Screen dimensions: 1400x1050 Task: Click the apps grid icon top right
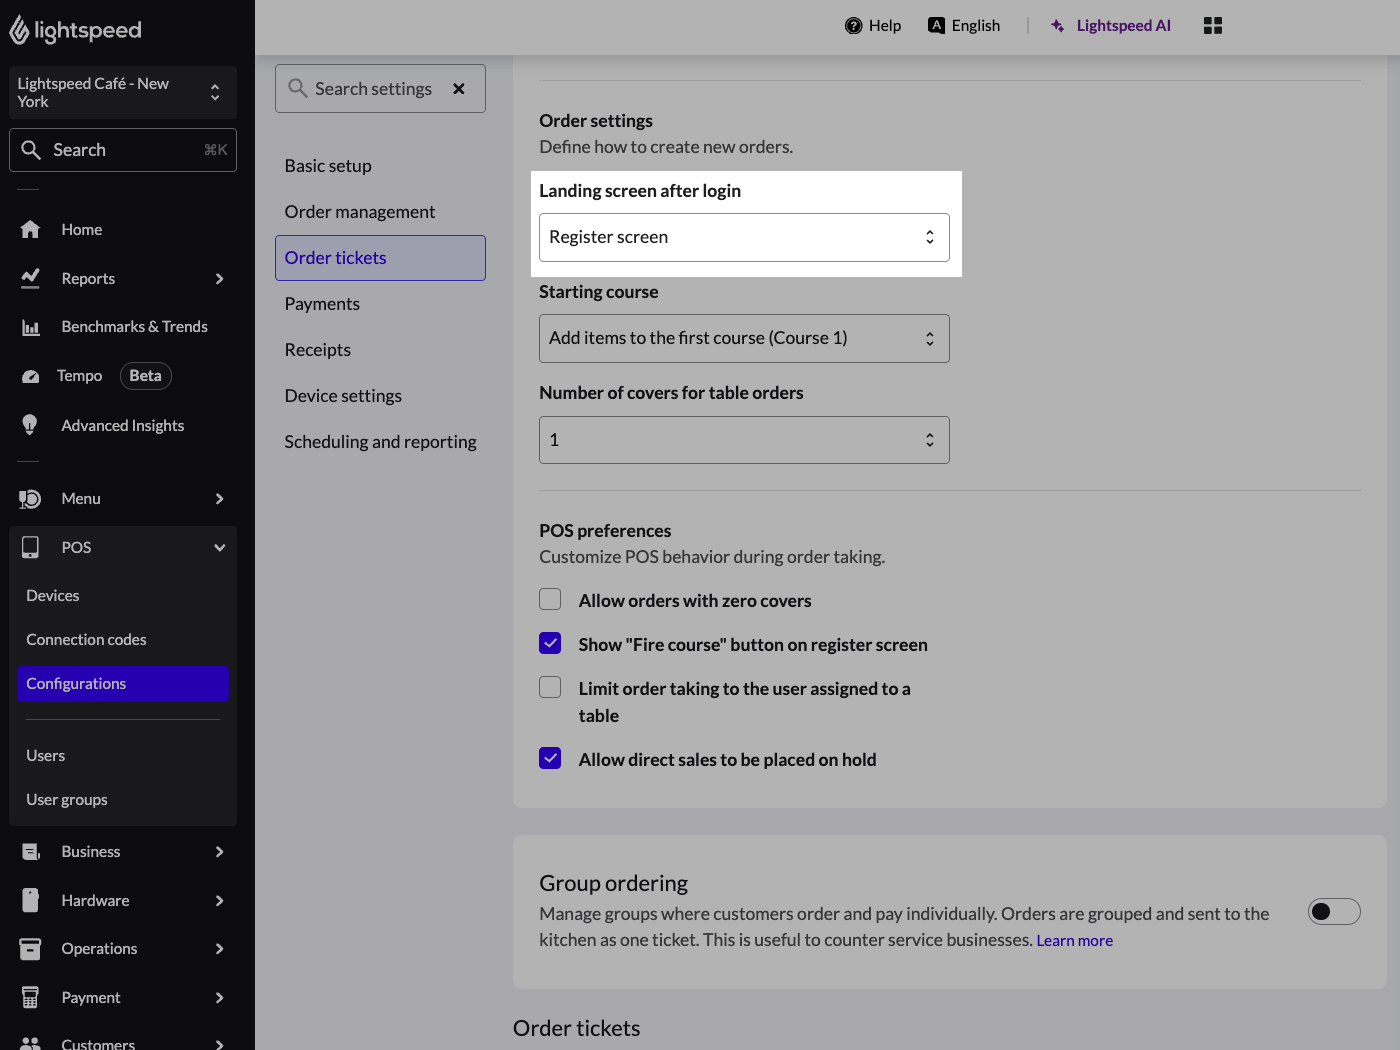1212,25
